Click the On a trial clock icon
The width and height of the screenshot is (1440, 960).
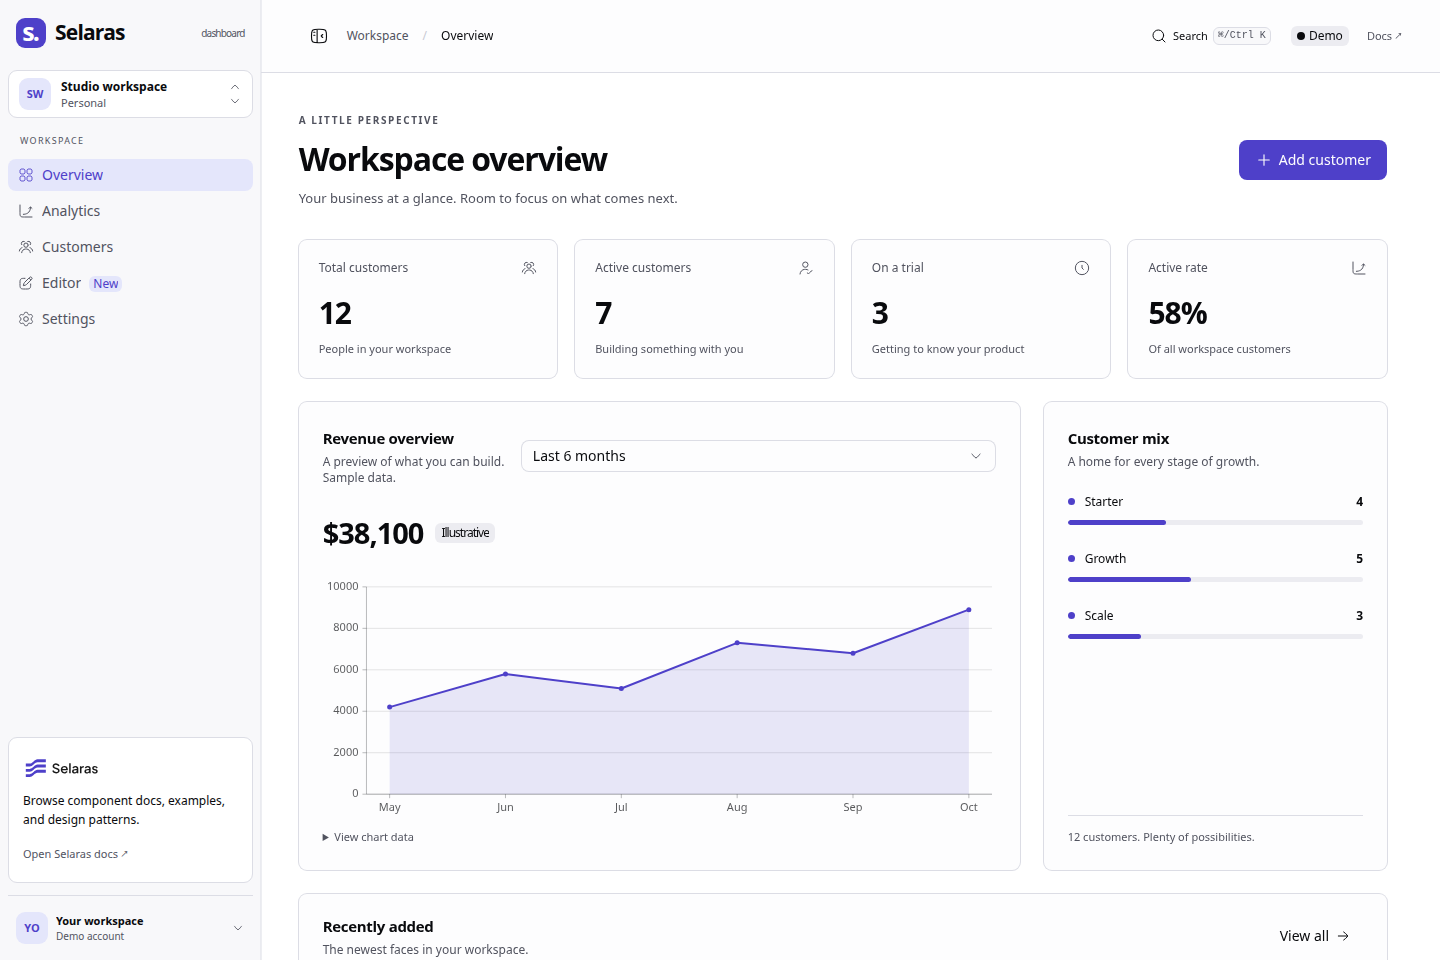pyautogui.click(x=1082, y=268)
